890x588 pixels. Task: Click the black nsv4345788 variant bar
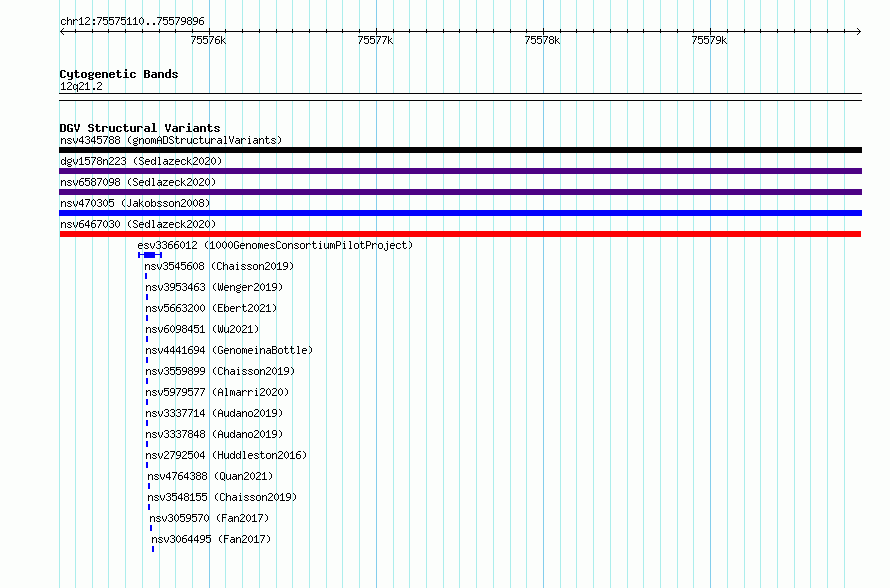[x=460, y=150]
